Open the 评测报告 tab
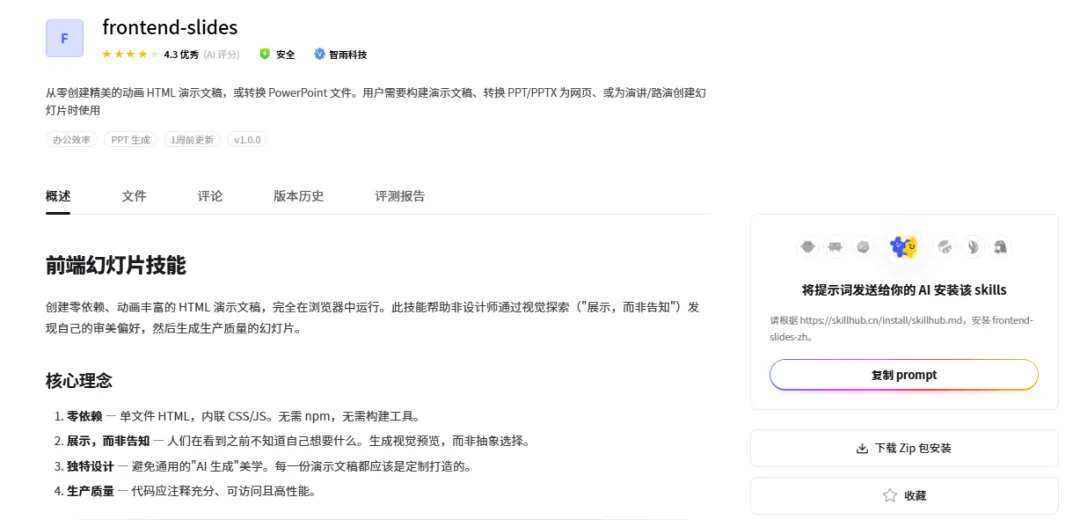Screen dimensions: 1080x527 pyautogui.click(x=399, y=196)
